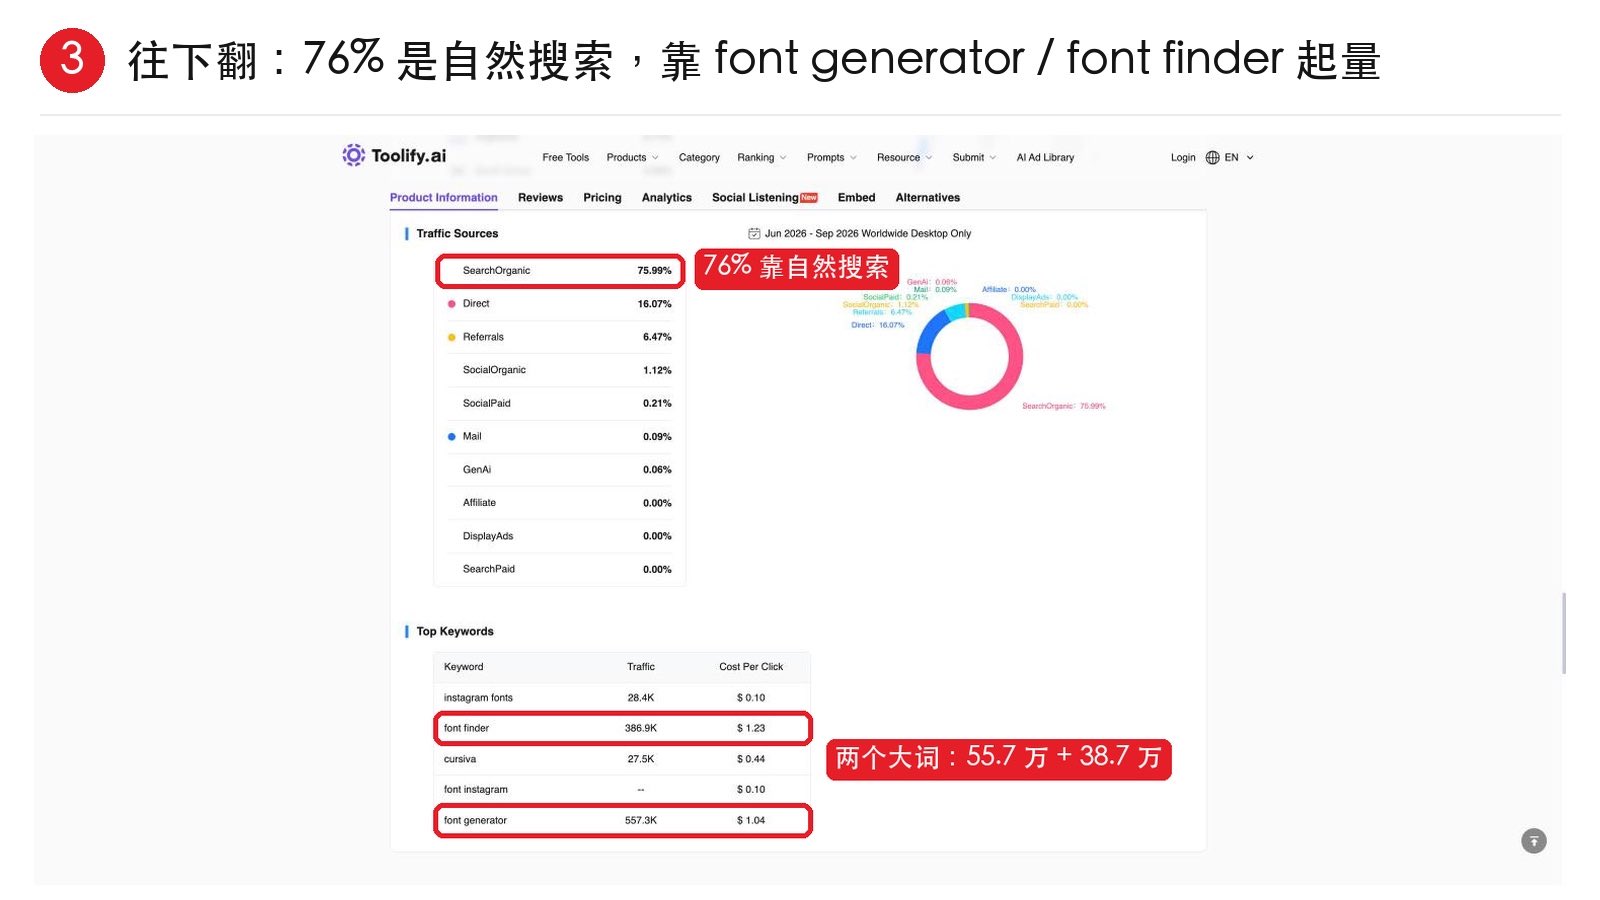Expand the Products dropdown
The image size is (1600, 900).
coord(632,157)
